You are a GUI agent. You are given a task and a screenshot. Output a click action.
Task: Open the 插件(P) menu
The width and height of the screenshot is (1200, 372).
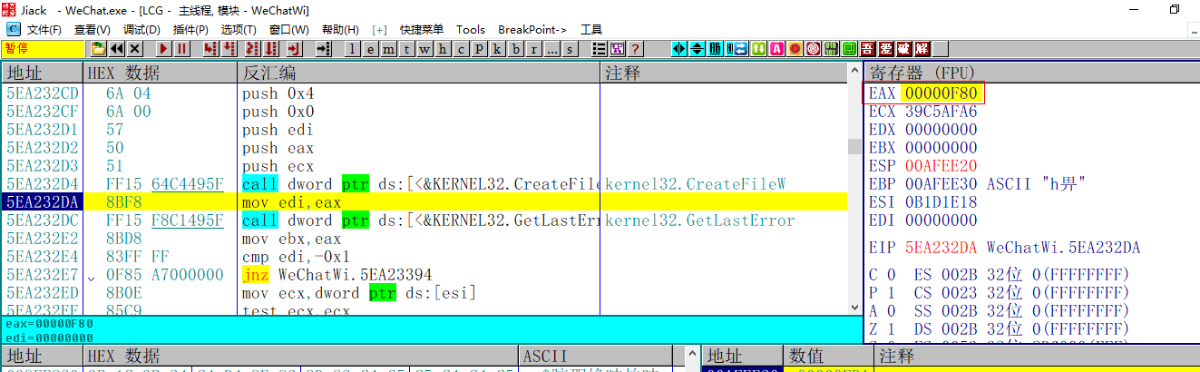[x=191, y=30]
